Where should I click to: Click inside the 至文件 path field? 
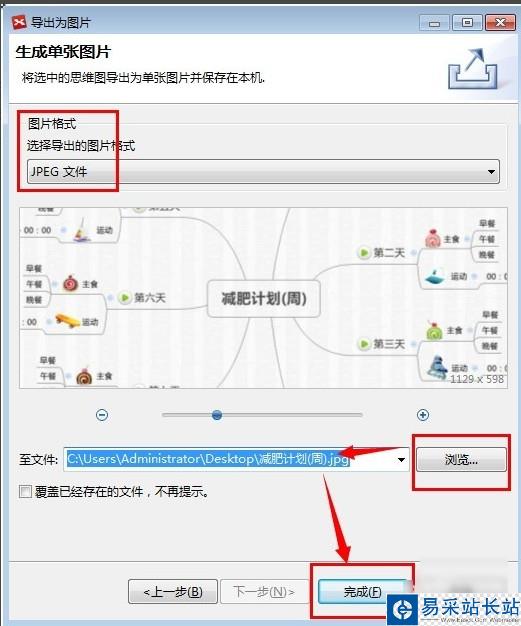[236, 460]
